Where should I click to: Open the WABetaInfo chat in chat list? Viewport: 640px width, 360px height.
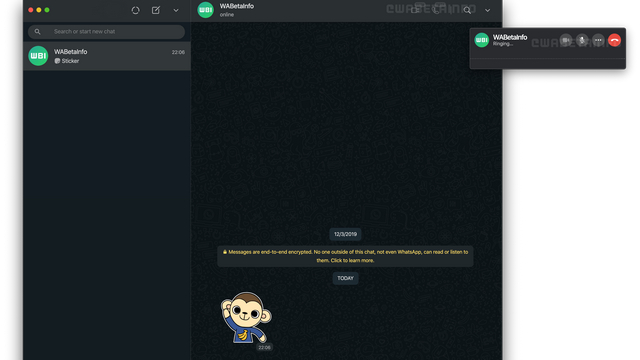coord(107,56)
